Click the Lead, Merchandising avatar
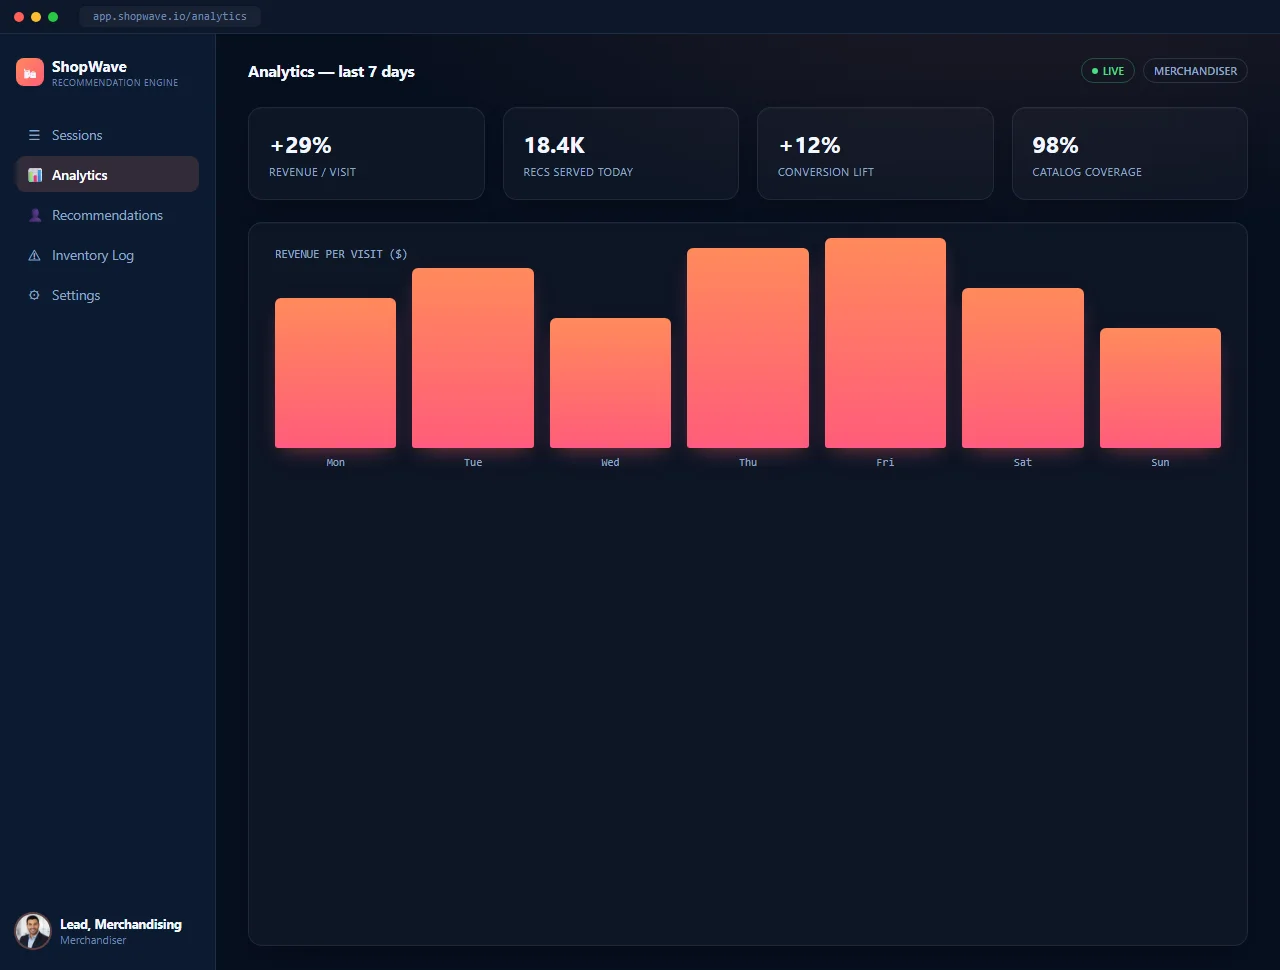This screenshot has height=970, width=1280. point(33,931)
